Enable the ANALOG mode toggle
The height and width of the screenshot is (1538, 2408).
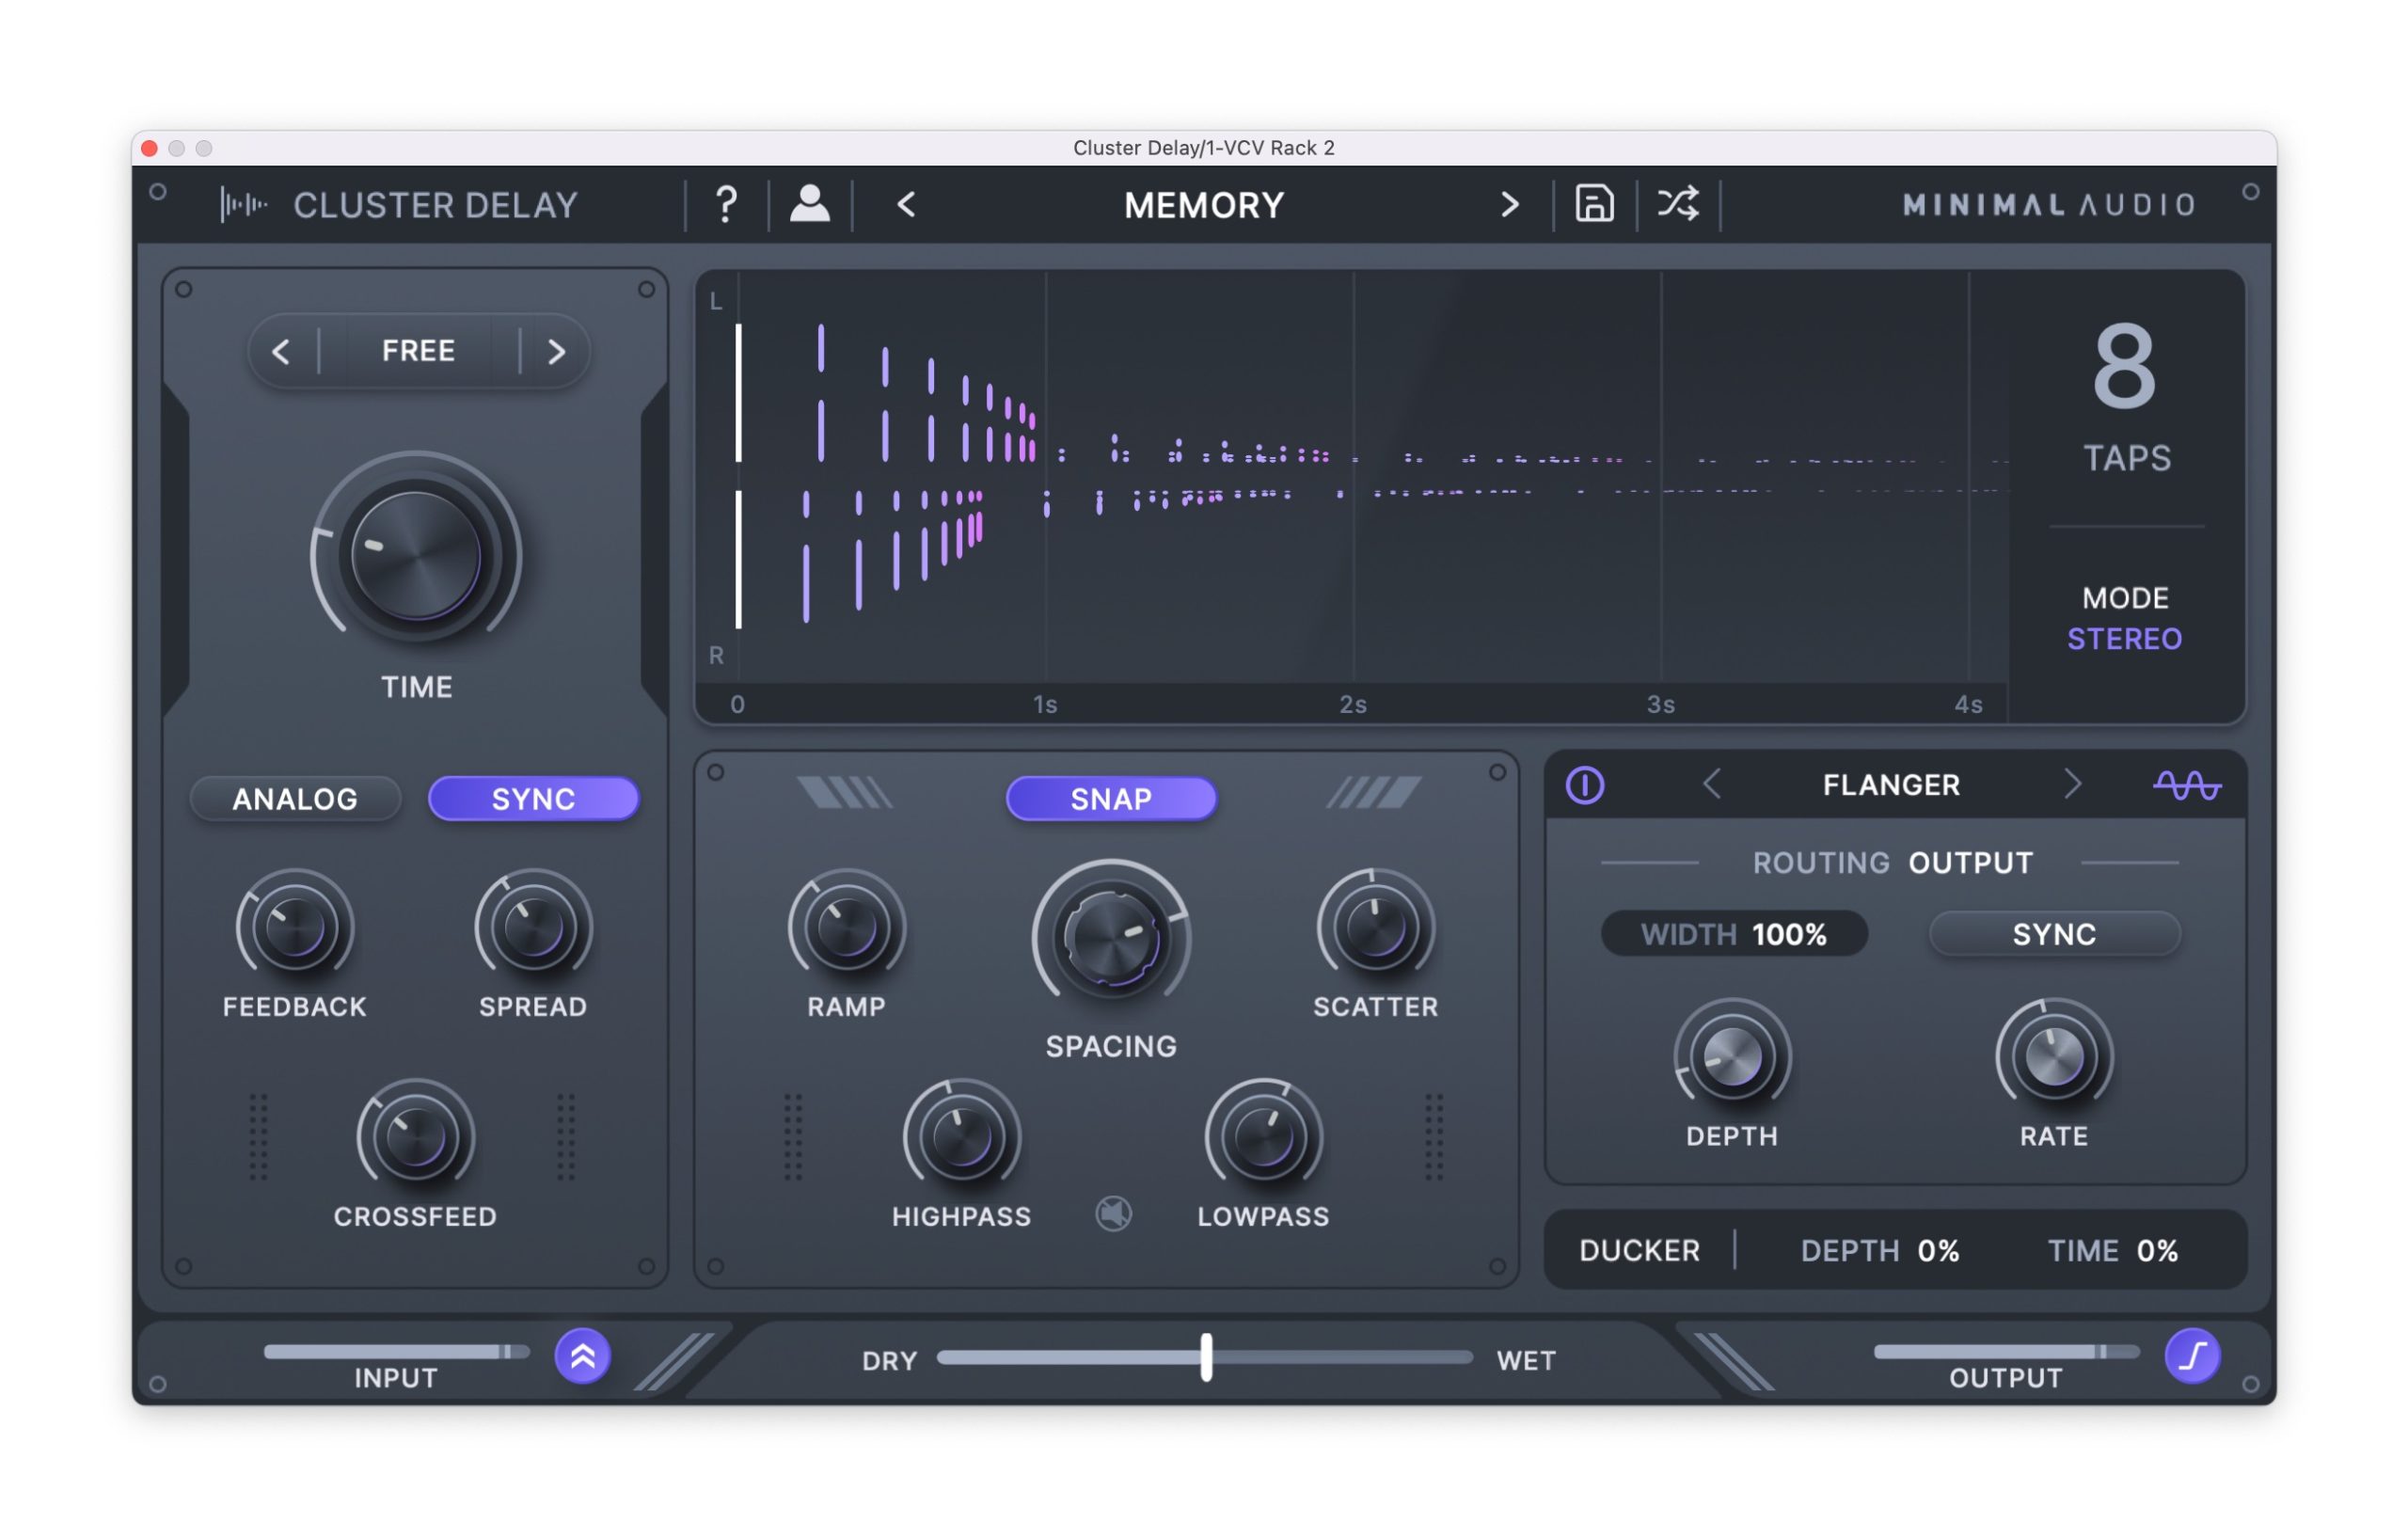click(x=295, y=799)
